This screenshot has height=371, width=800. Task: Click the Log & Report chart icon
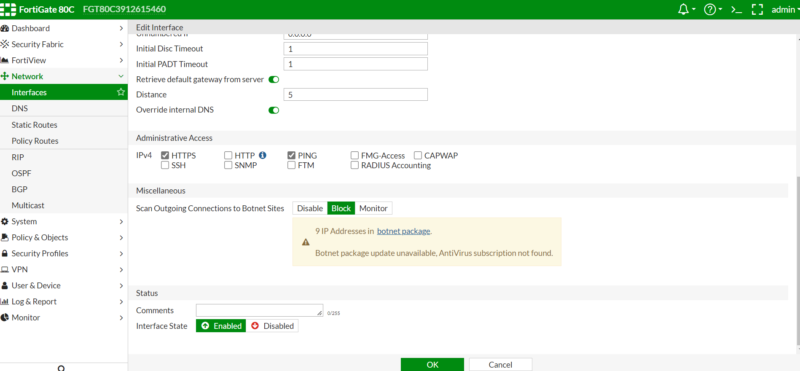coord(5,302)
